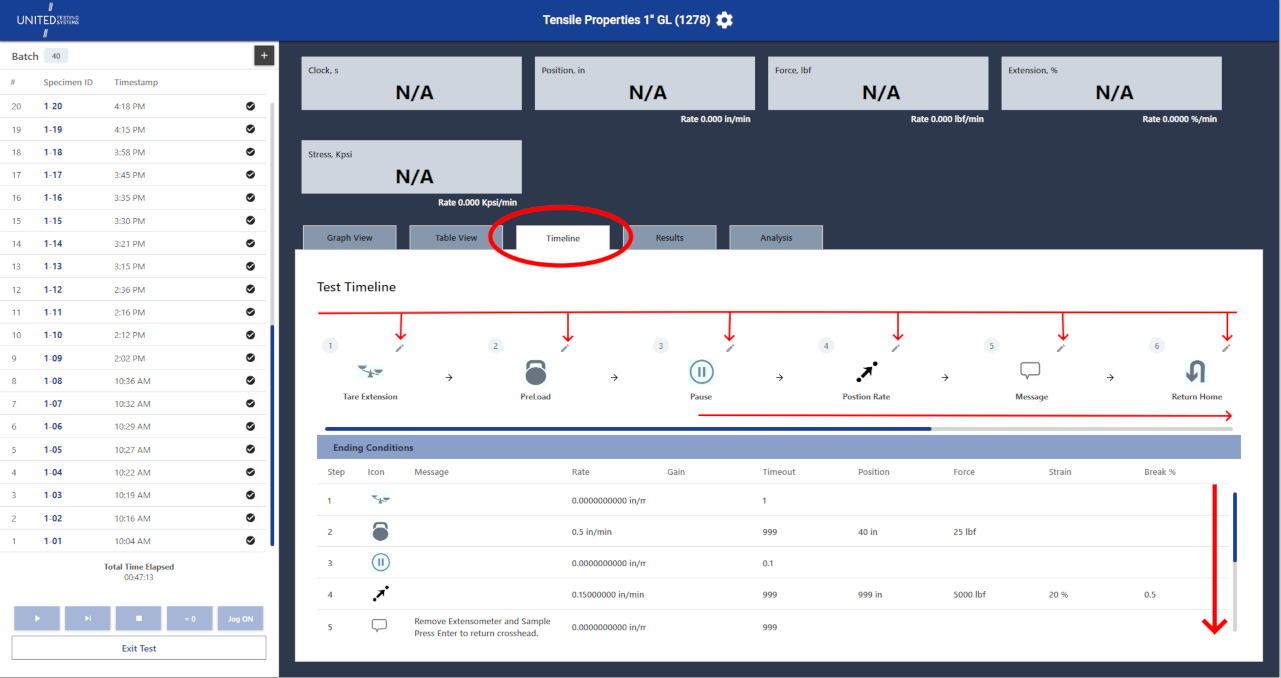Viewport: 1281px width, 678px height.
Task: Click the Ending Conditions section header
Action: point(779,447)
